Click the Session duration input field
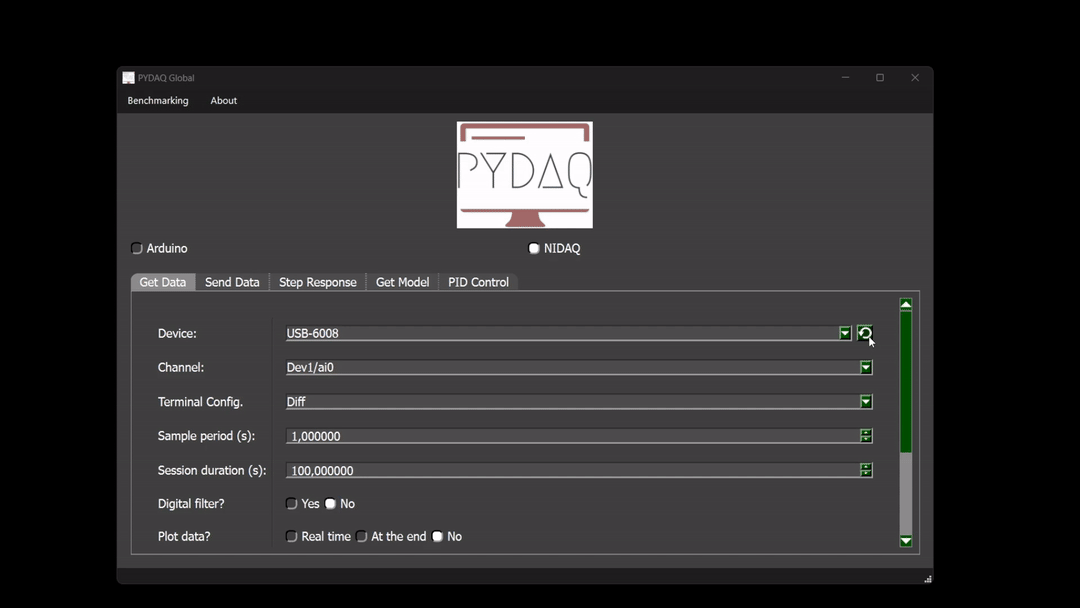Screen dimensions: 1080x608 click(x=570, y=470)
